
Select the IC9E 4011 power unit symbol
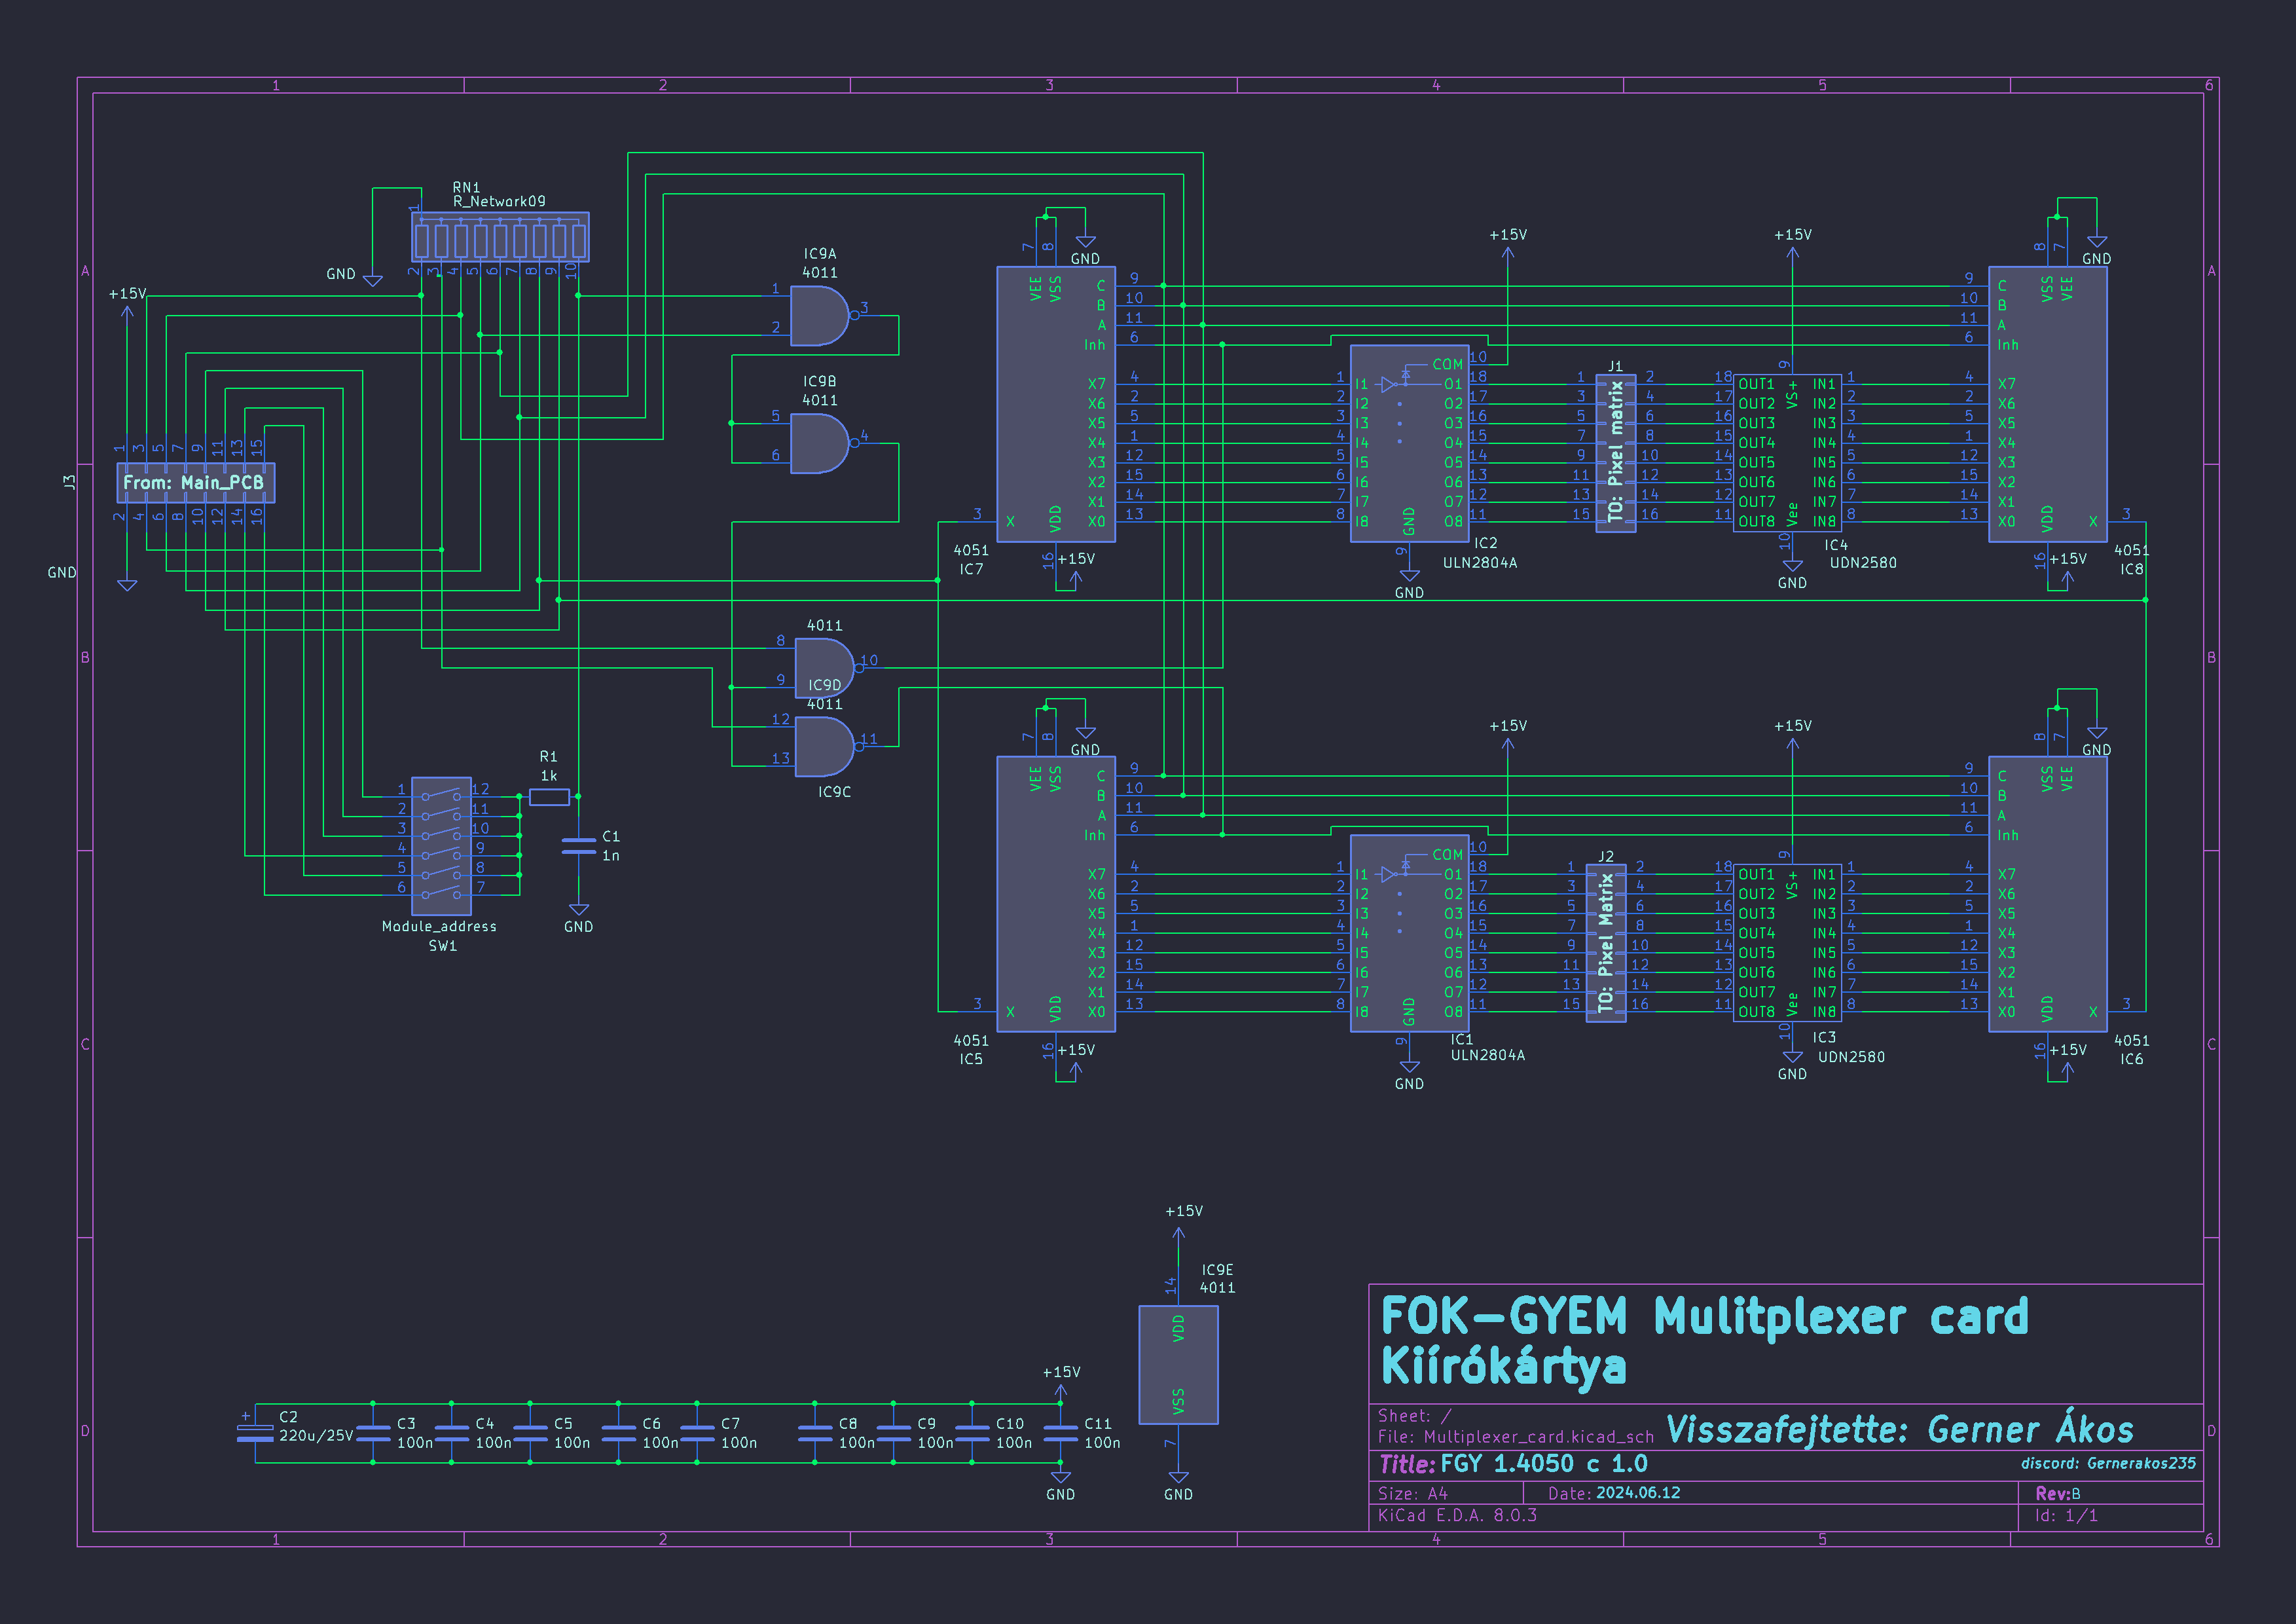(x=1178, y=1365)
